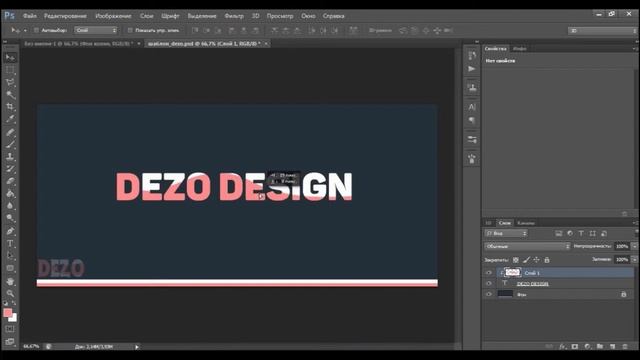Lock layer position
The height and width of the screenshot is (360, 640).
536,260
